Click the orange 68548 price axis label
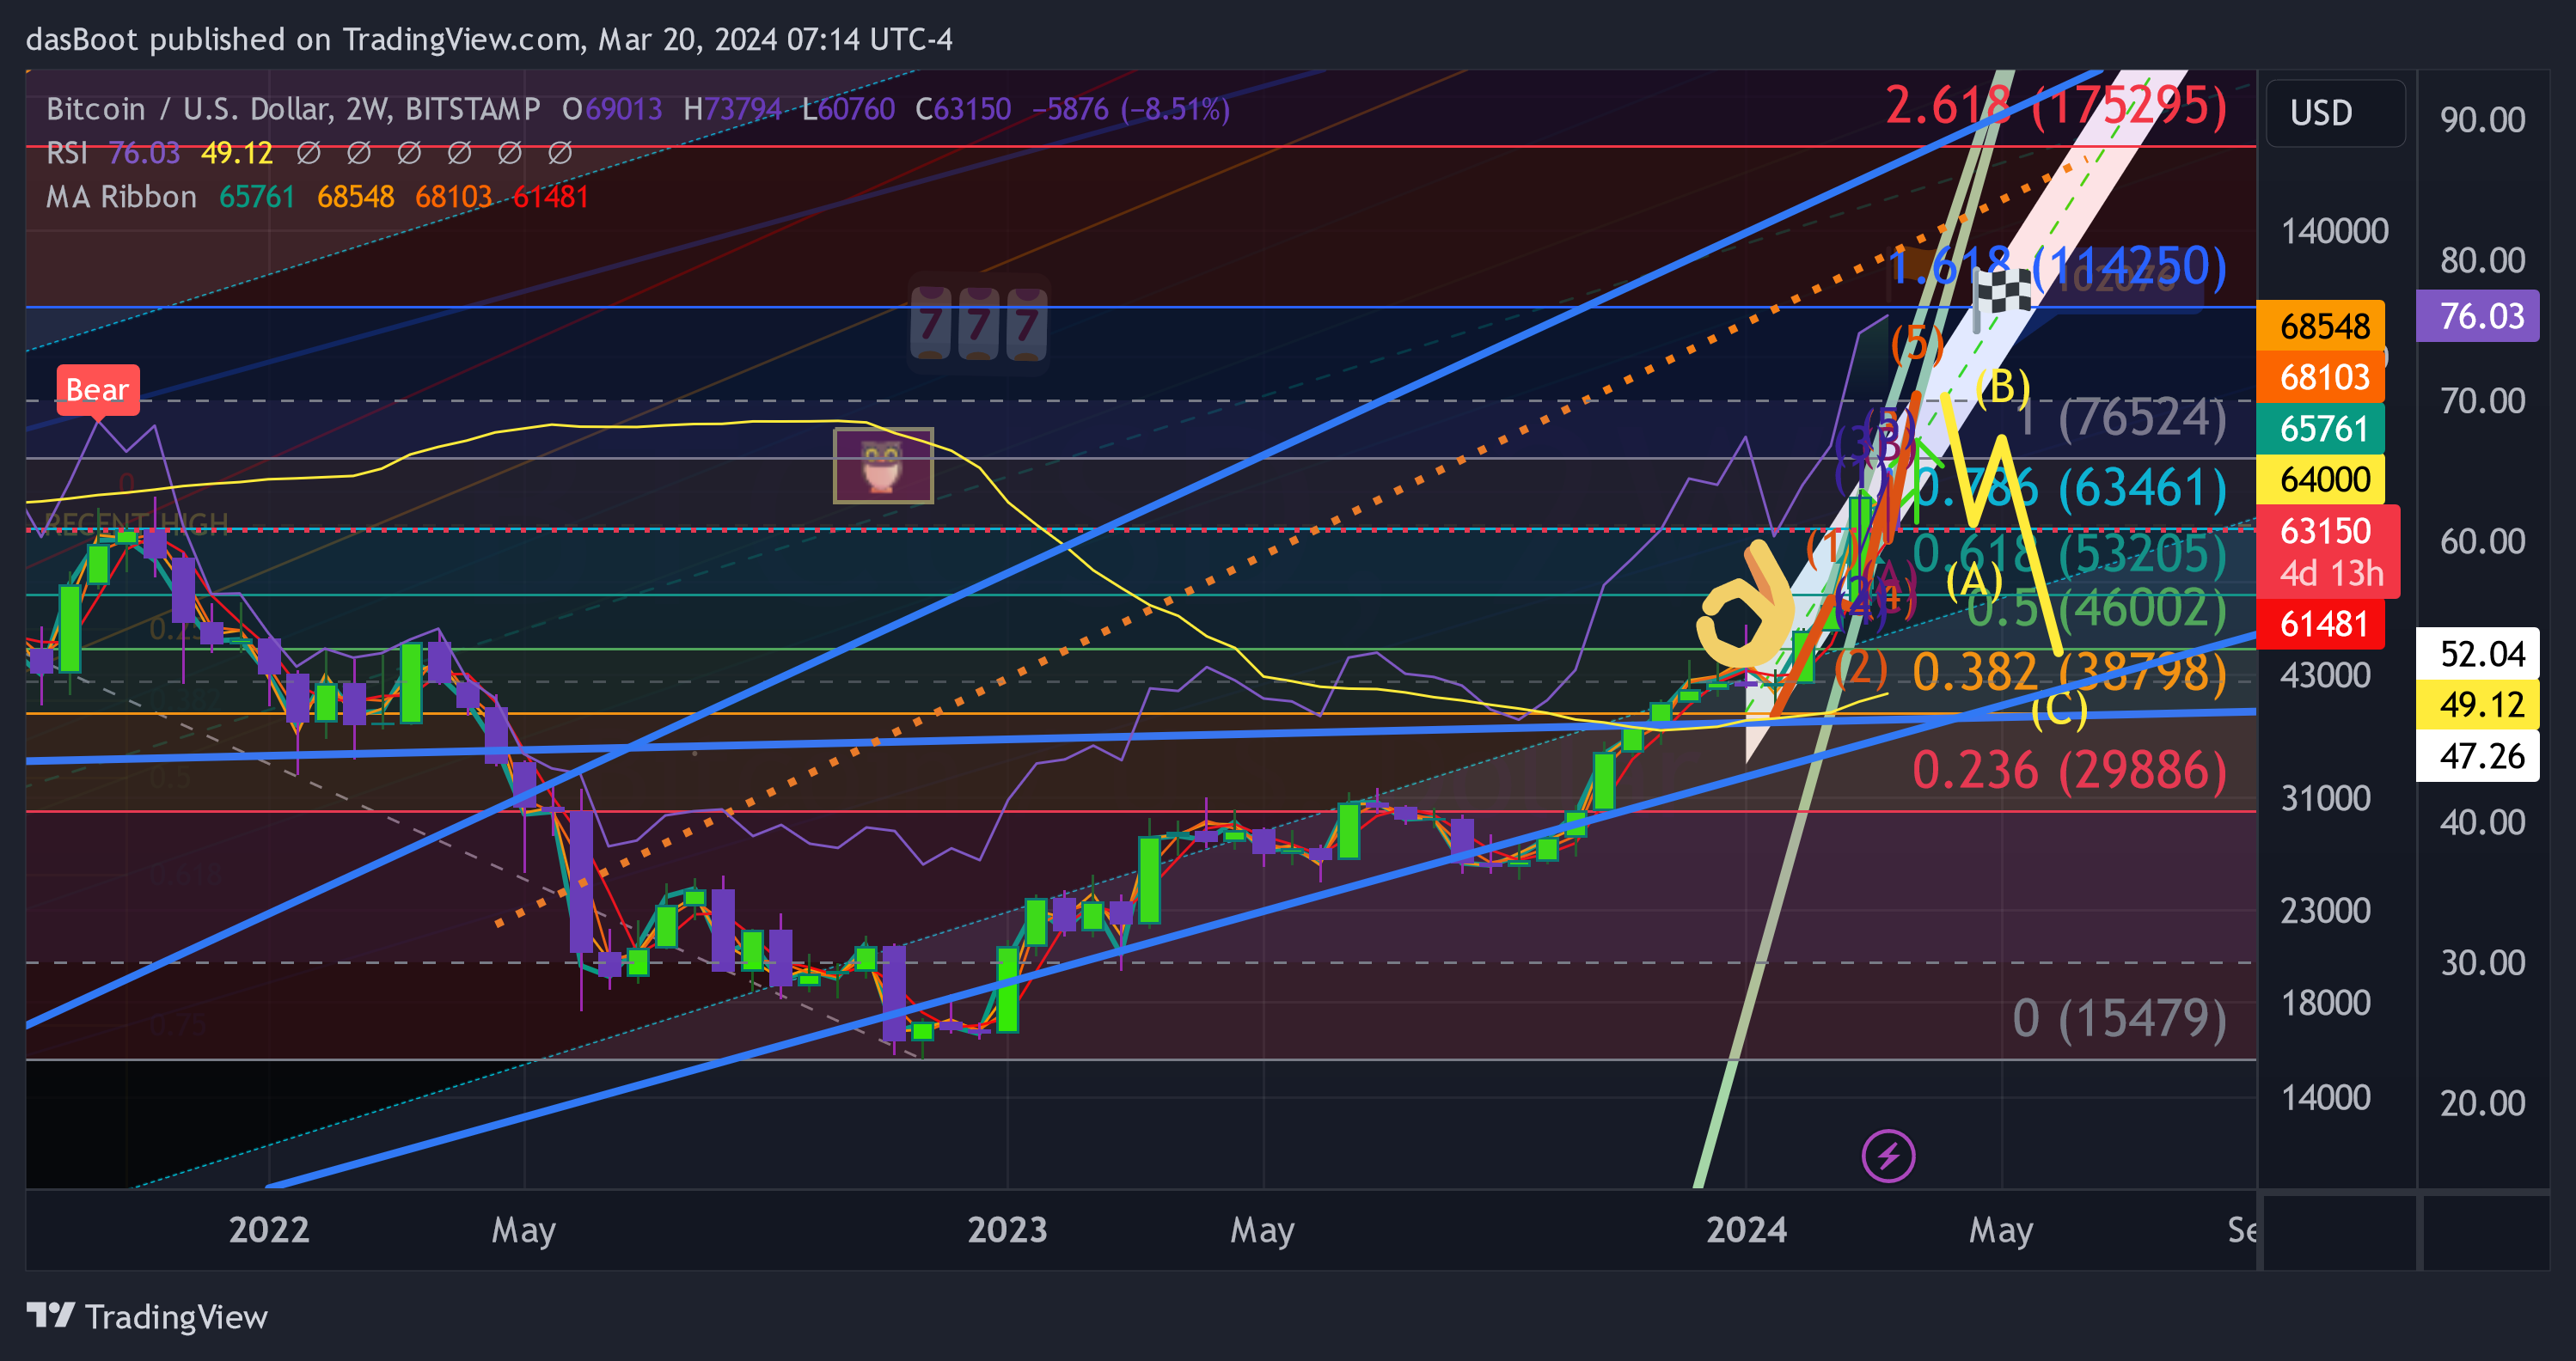Viewport: 2576px width, 1361px height. click(x=2321, y=326)
